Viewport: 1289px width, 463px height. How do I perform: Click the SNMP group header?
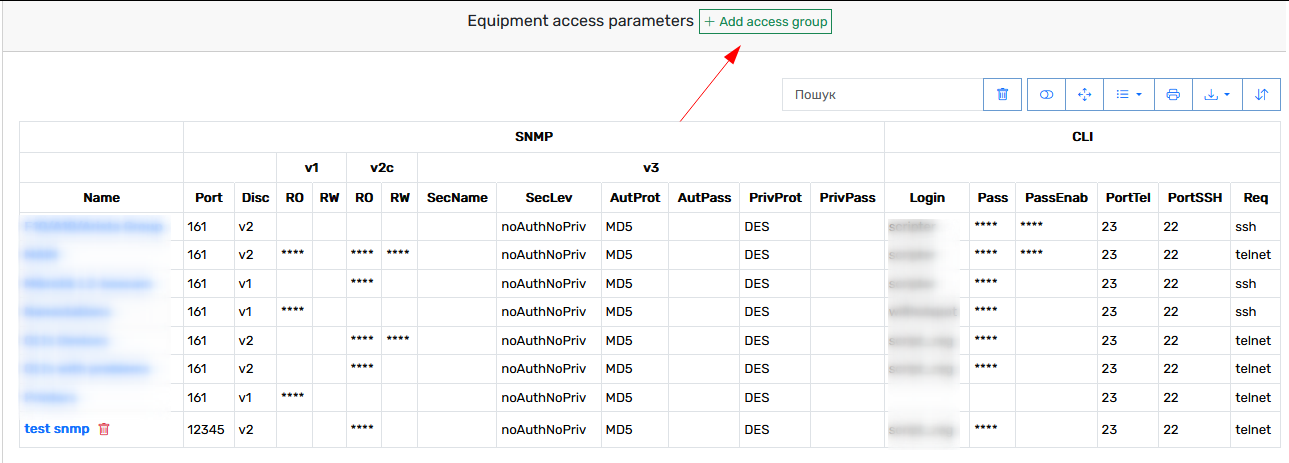[x=534, y=137]
